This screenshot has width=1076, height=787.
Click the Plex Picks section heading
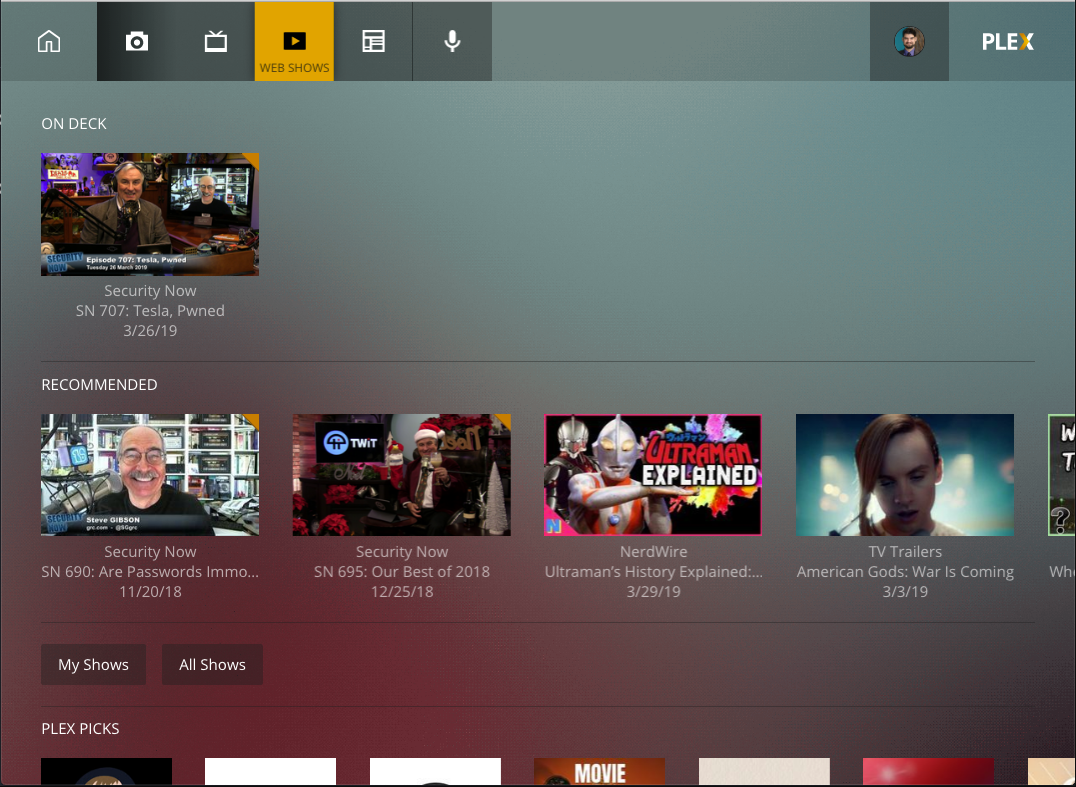(80, 729)
